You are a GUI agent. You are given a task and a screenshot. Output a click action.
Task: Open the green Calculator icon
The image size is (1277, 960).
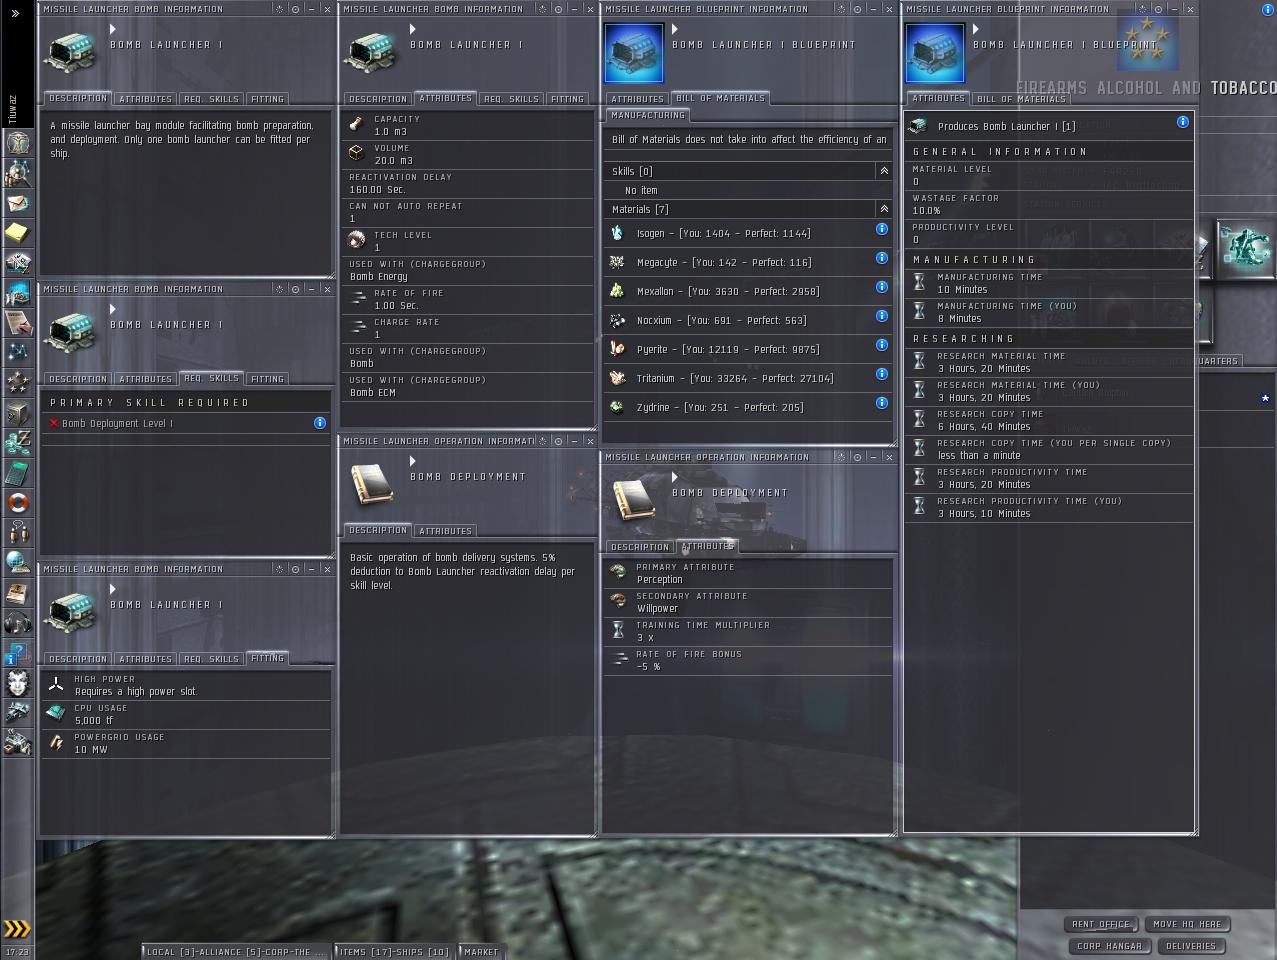pyautogui.click(x=17, y=472)
